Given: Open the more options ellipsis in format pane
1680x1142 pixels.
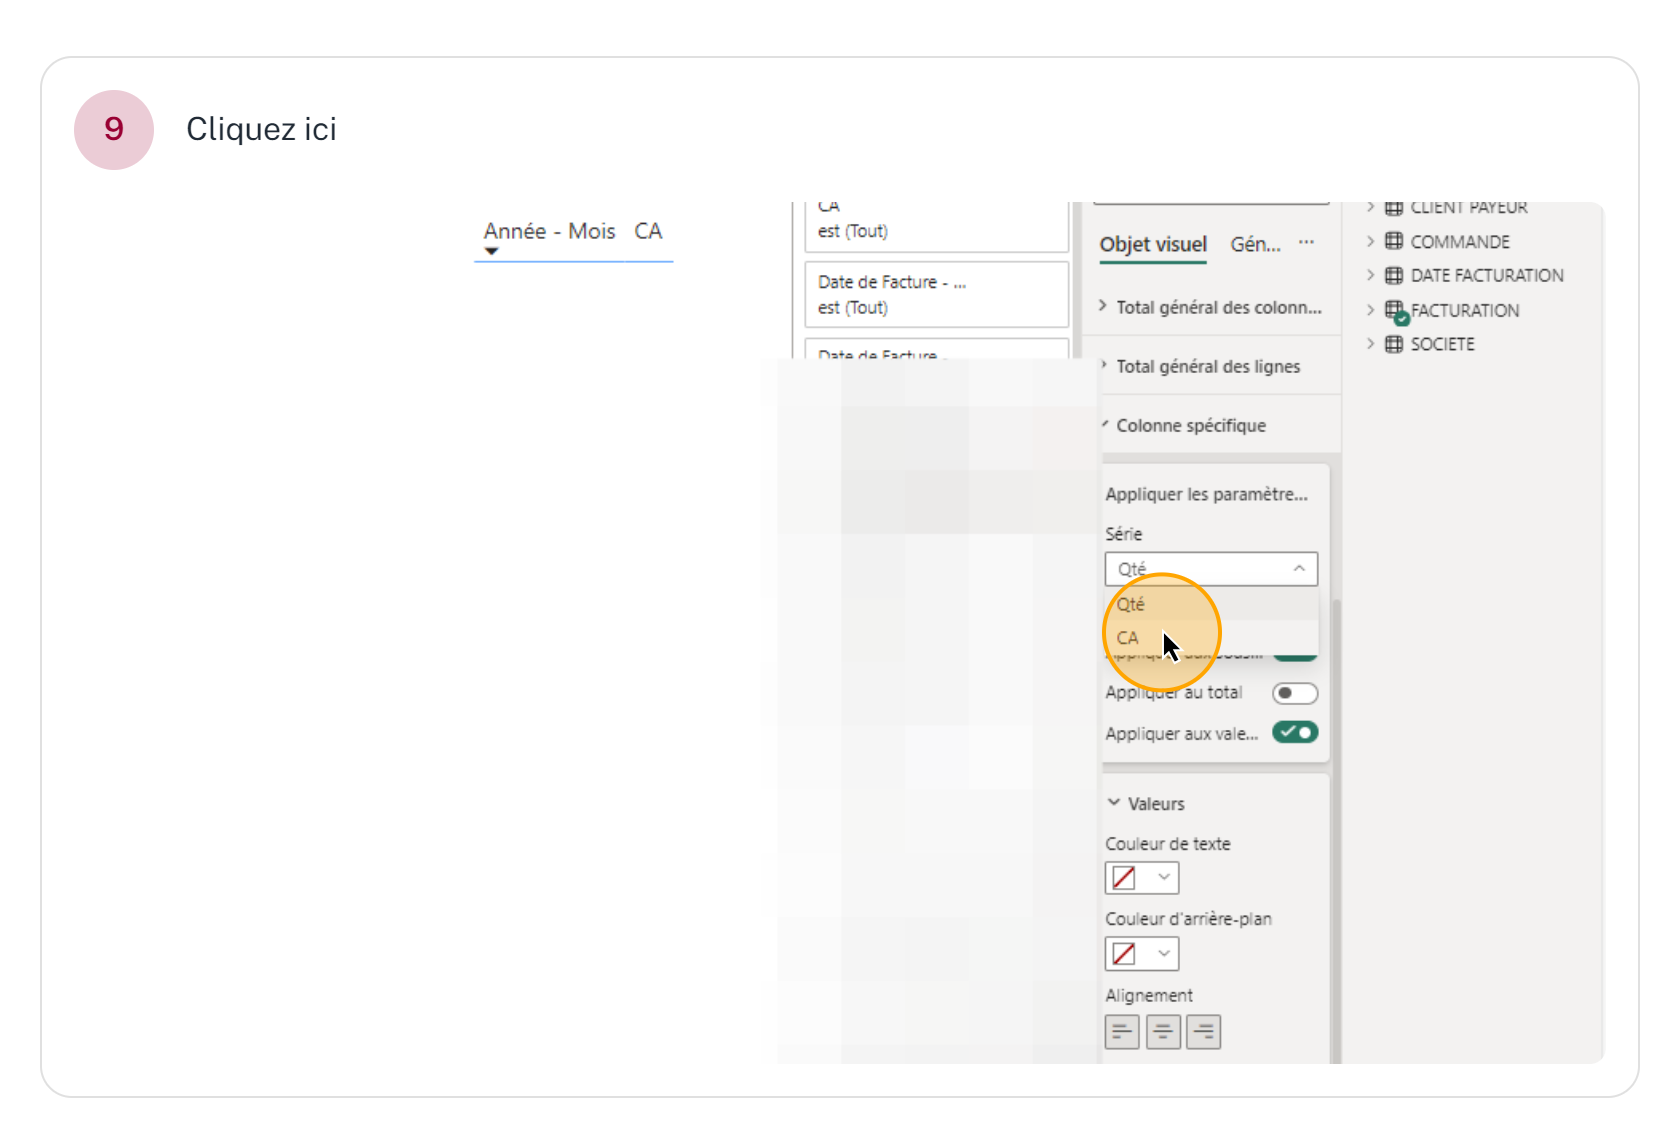Looking at the screenshot, I should click(1306, 243).
